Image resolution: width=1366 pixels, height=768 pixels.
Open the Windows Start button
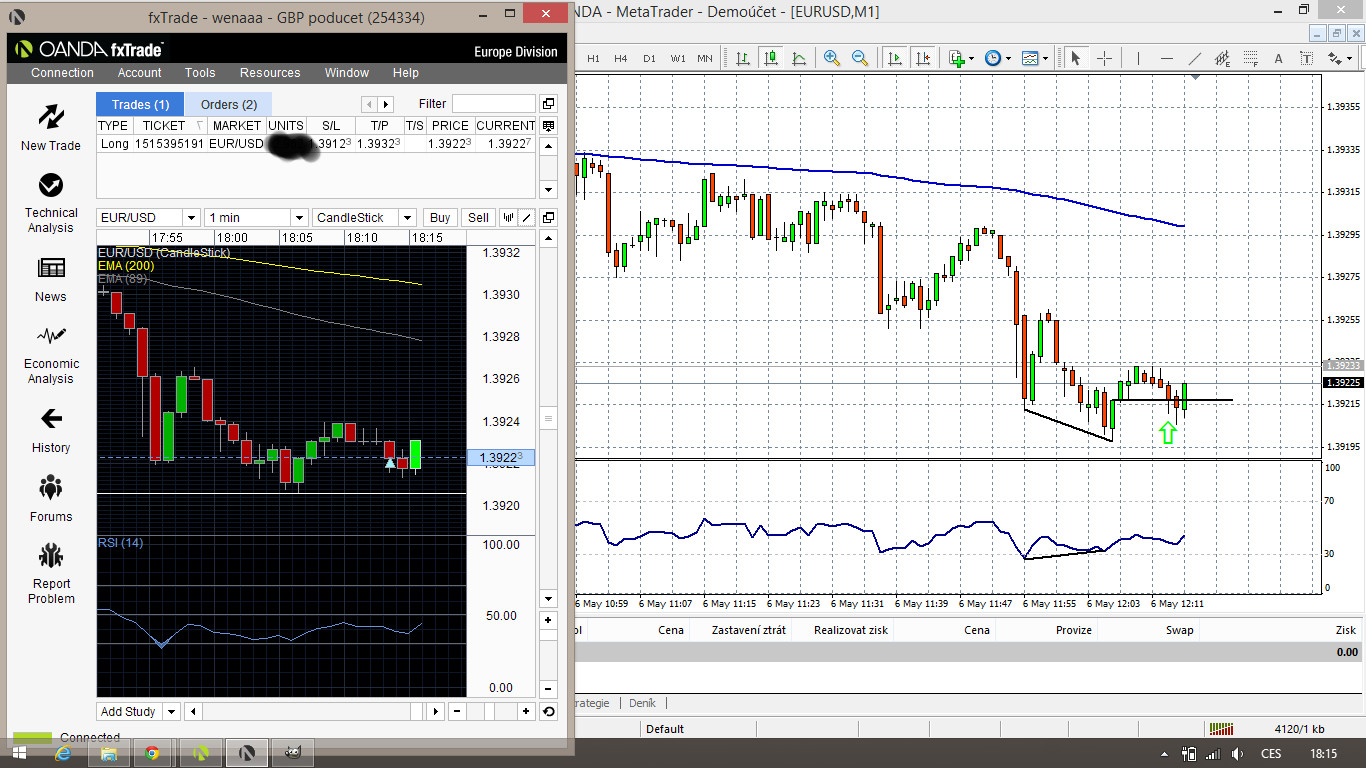point(17,753)
